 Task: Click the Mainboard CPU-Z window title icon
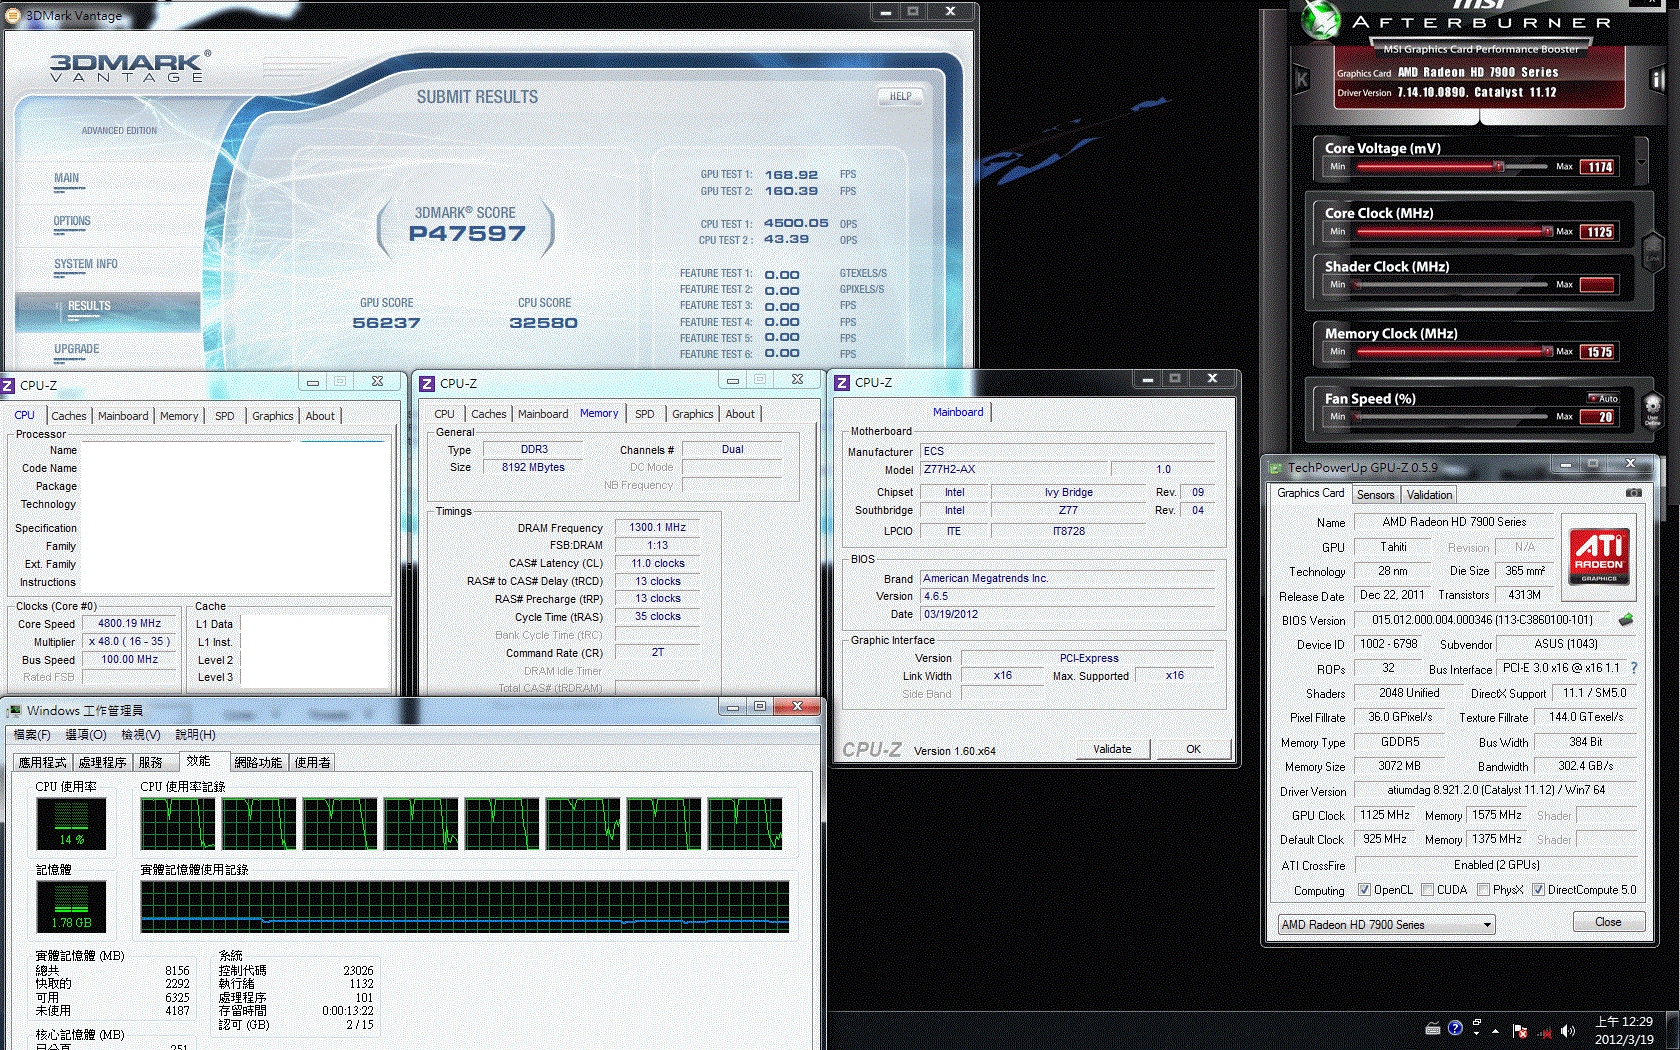[842, 383]
